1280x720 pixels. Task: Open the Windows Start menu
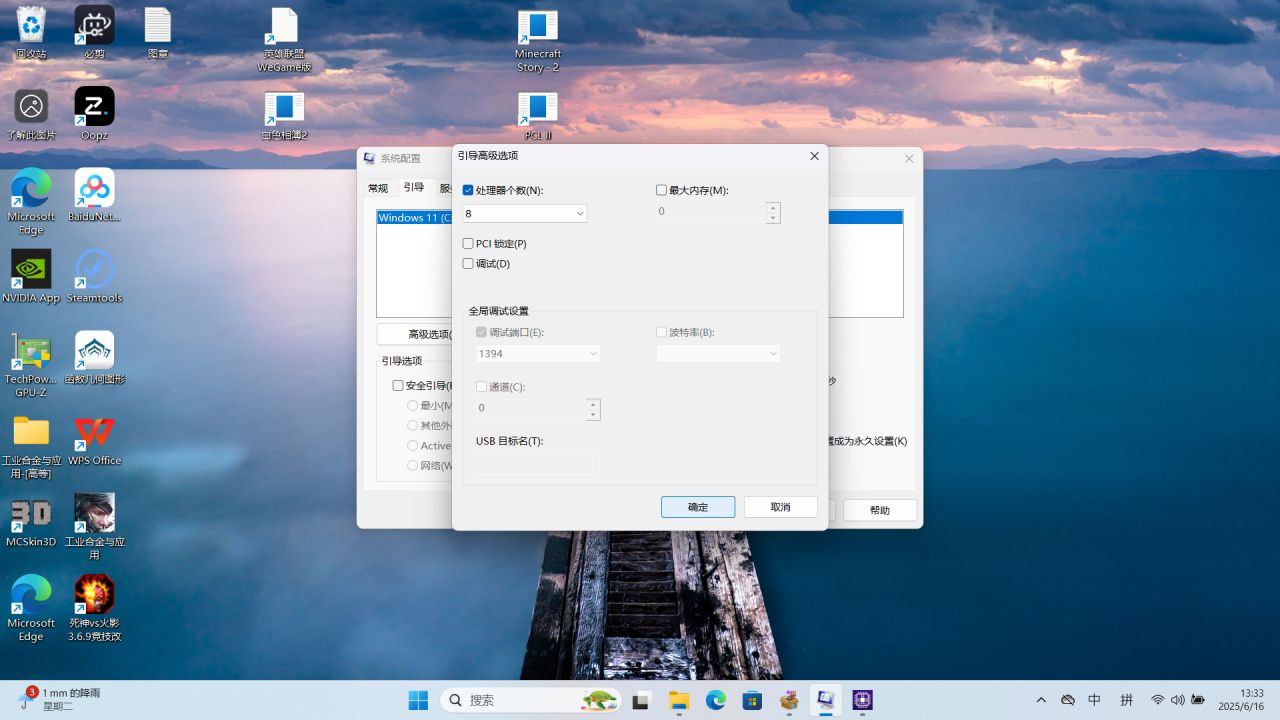[418, 700]
